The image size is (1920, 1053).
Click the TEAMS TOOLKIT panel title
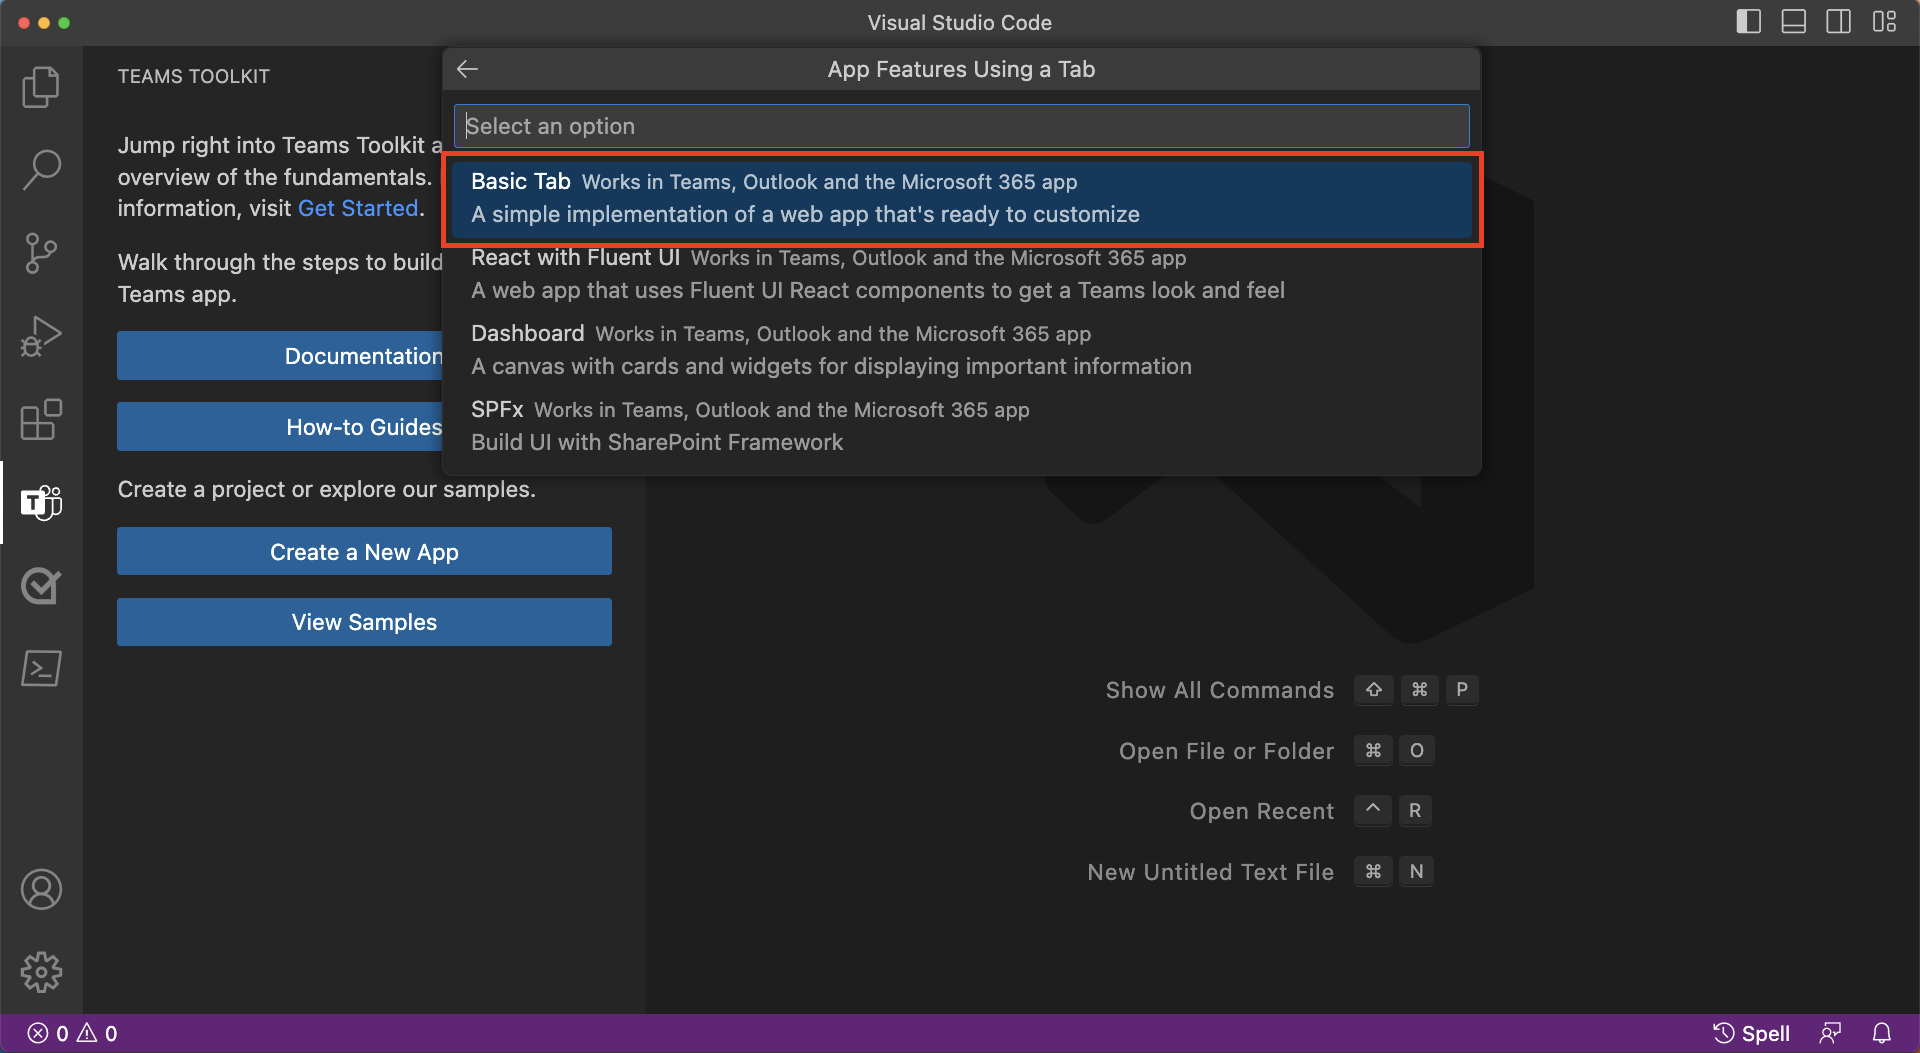[x=194, y=76]
